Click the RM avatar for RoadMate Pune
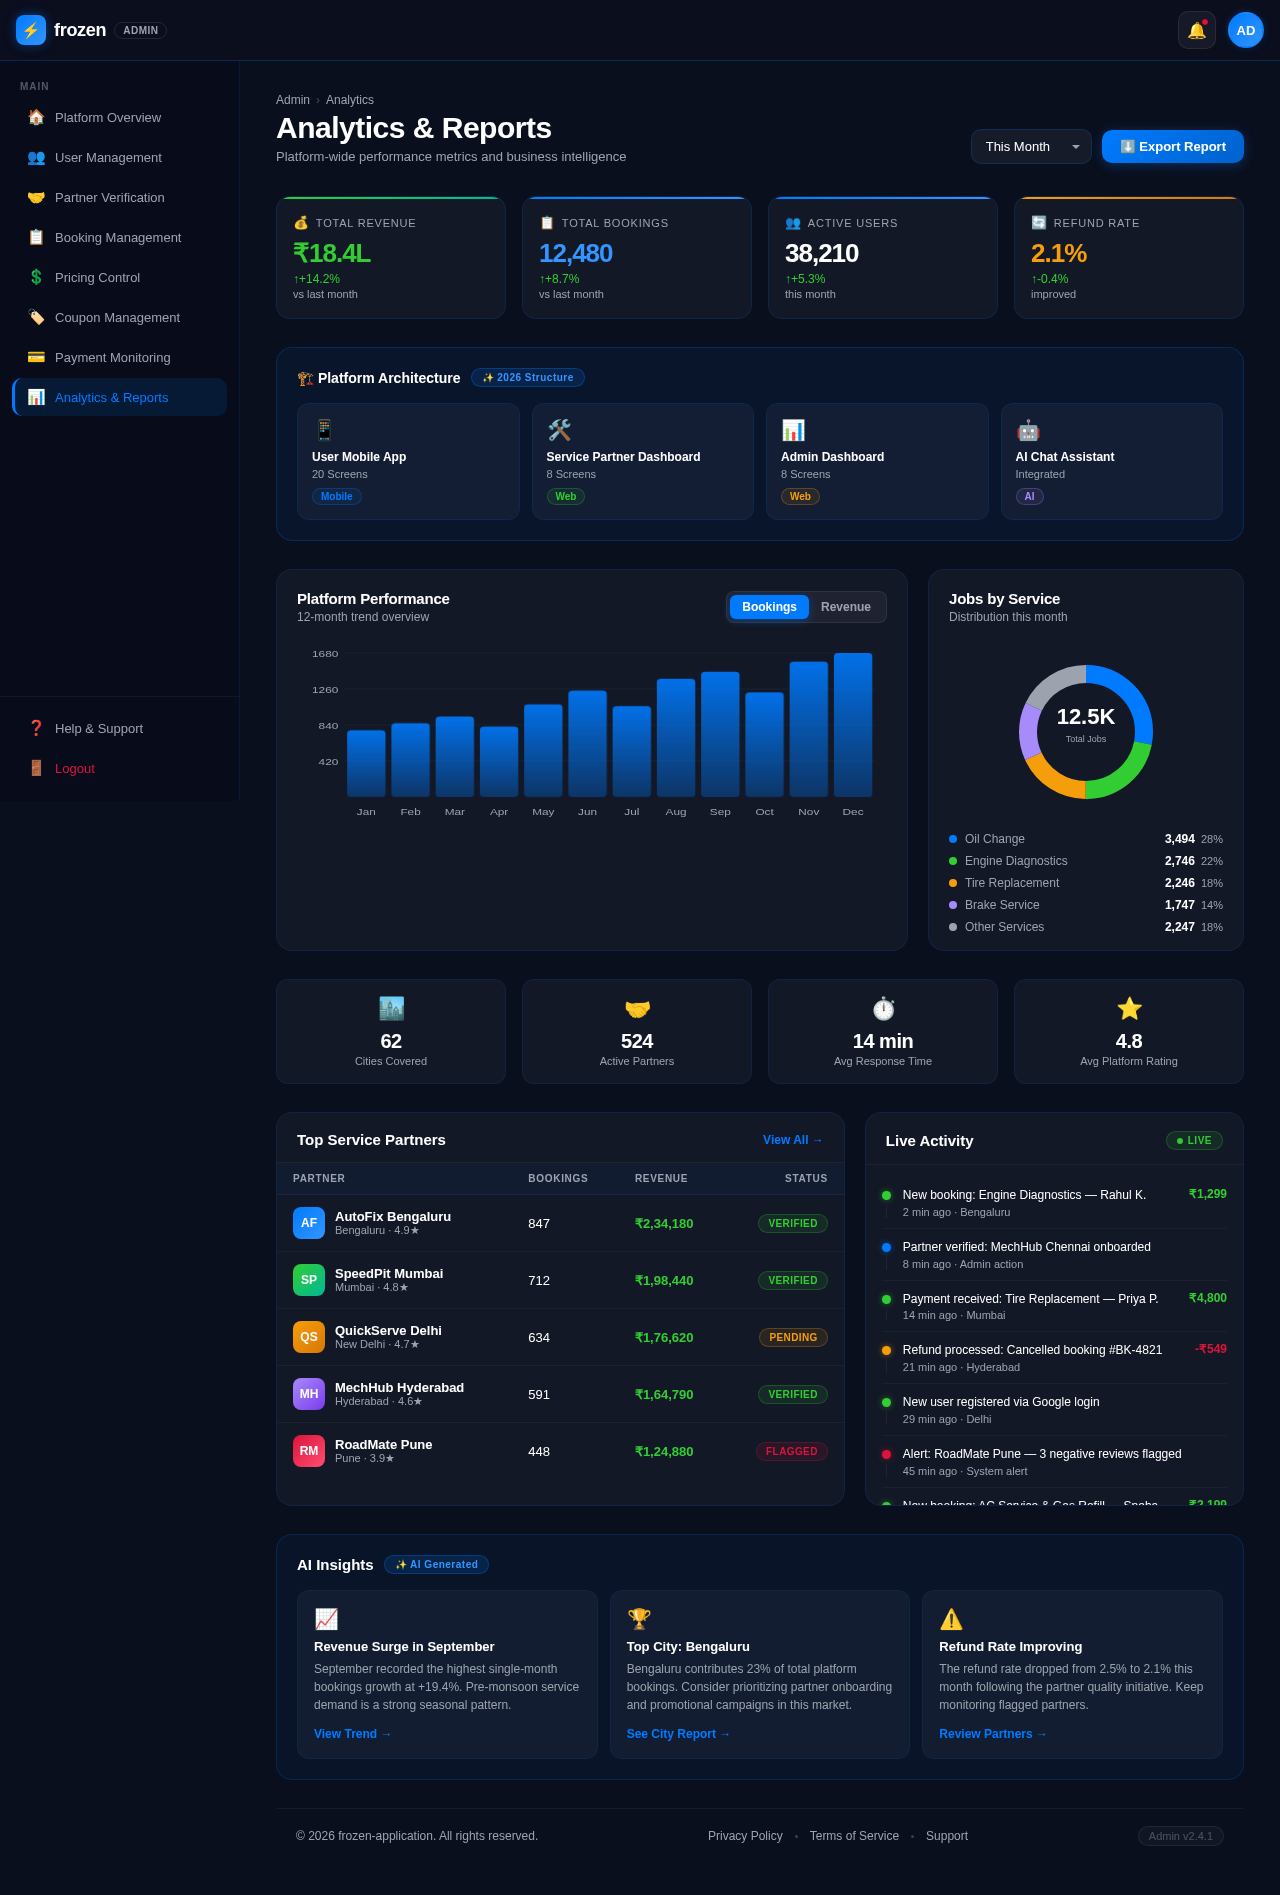This screenshot has width=1280, height=1895. 309,1451
